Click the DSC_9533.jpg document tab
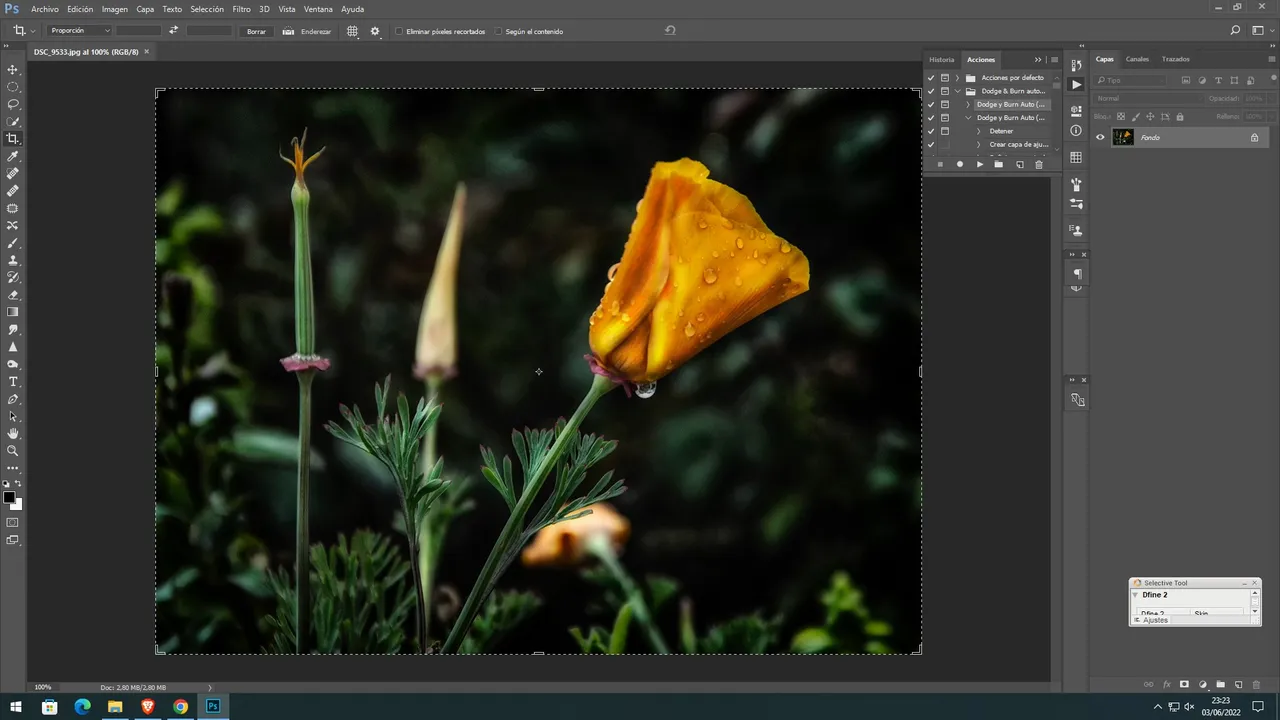Screen dimensions: 1280x720 [86, 52]
